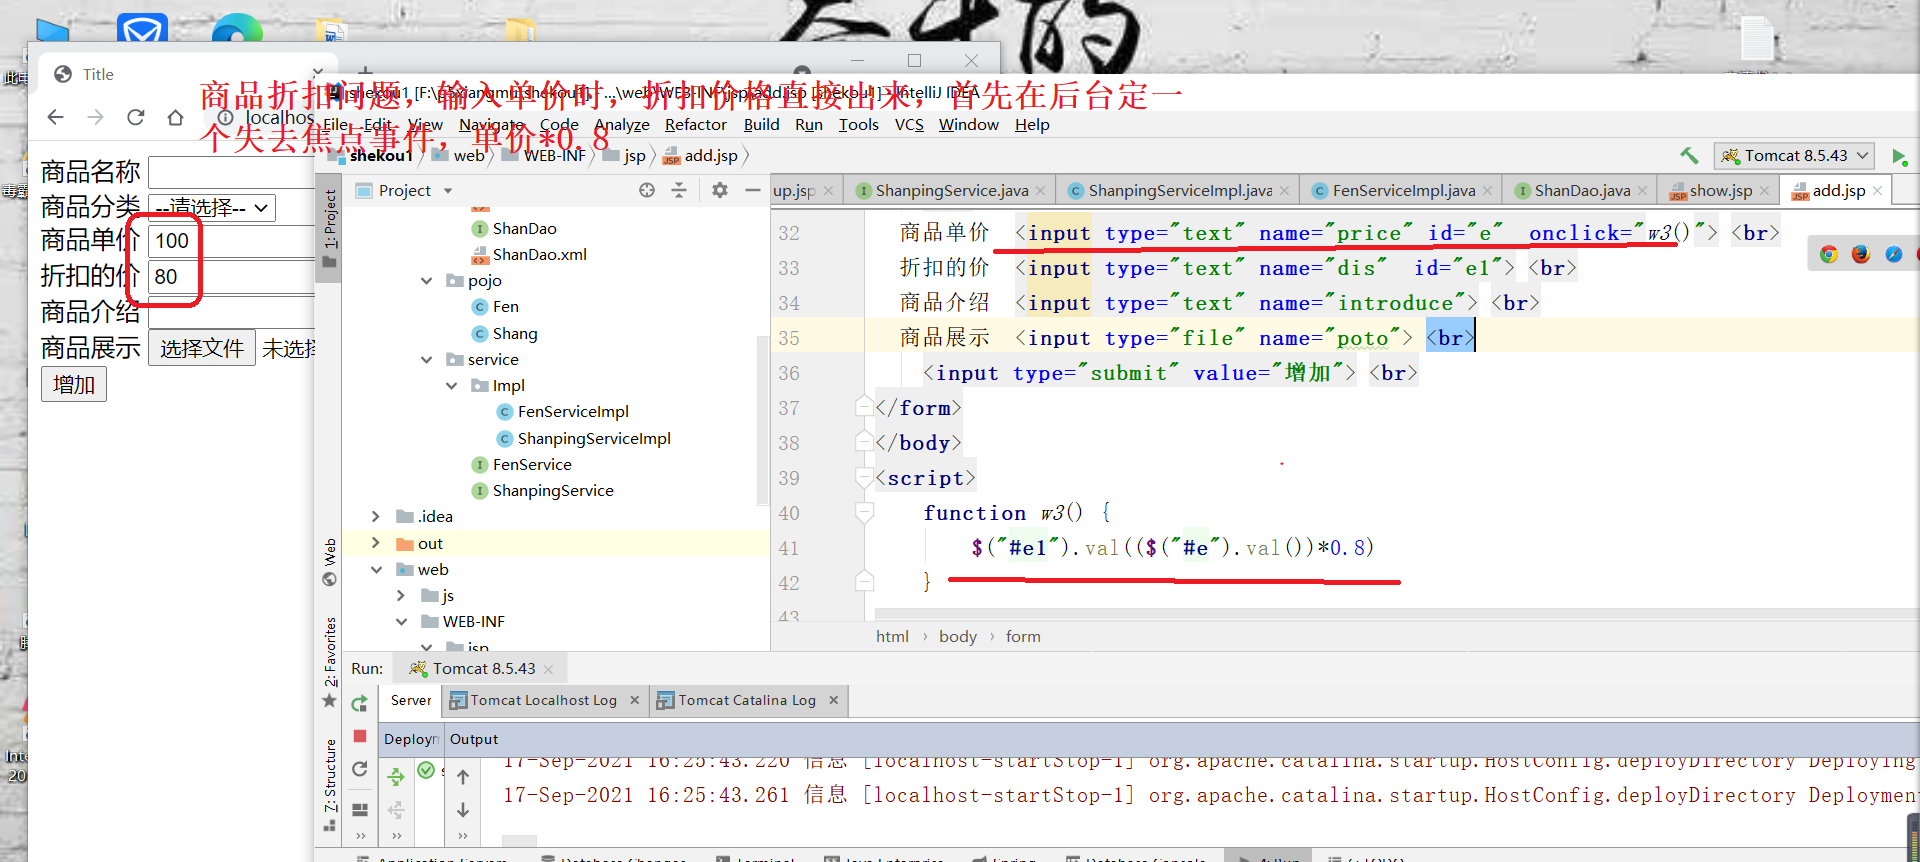Click the deploy all green arrows icon
1920x862 pixels.
tap(396, 776)
